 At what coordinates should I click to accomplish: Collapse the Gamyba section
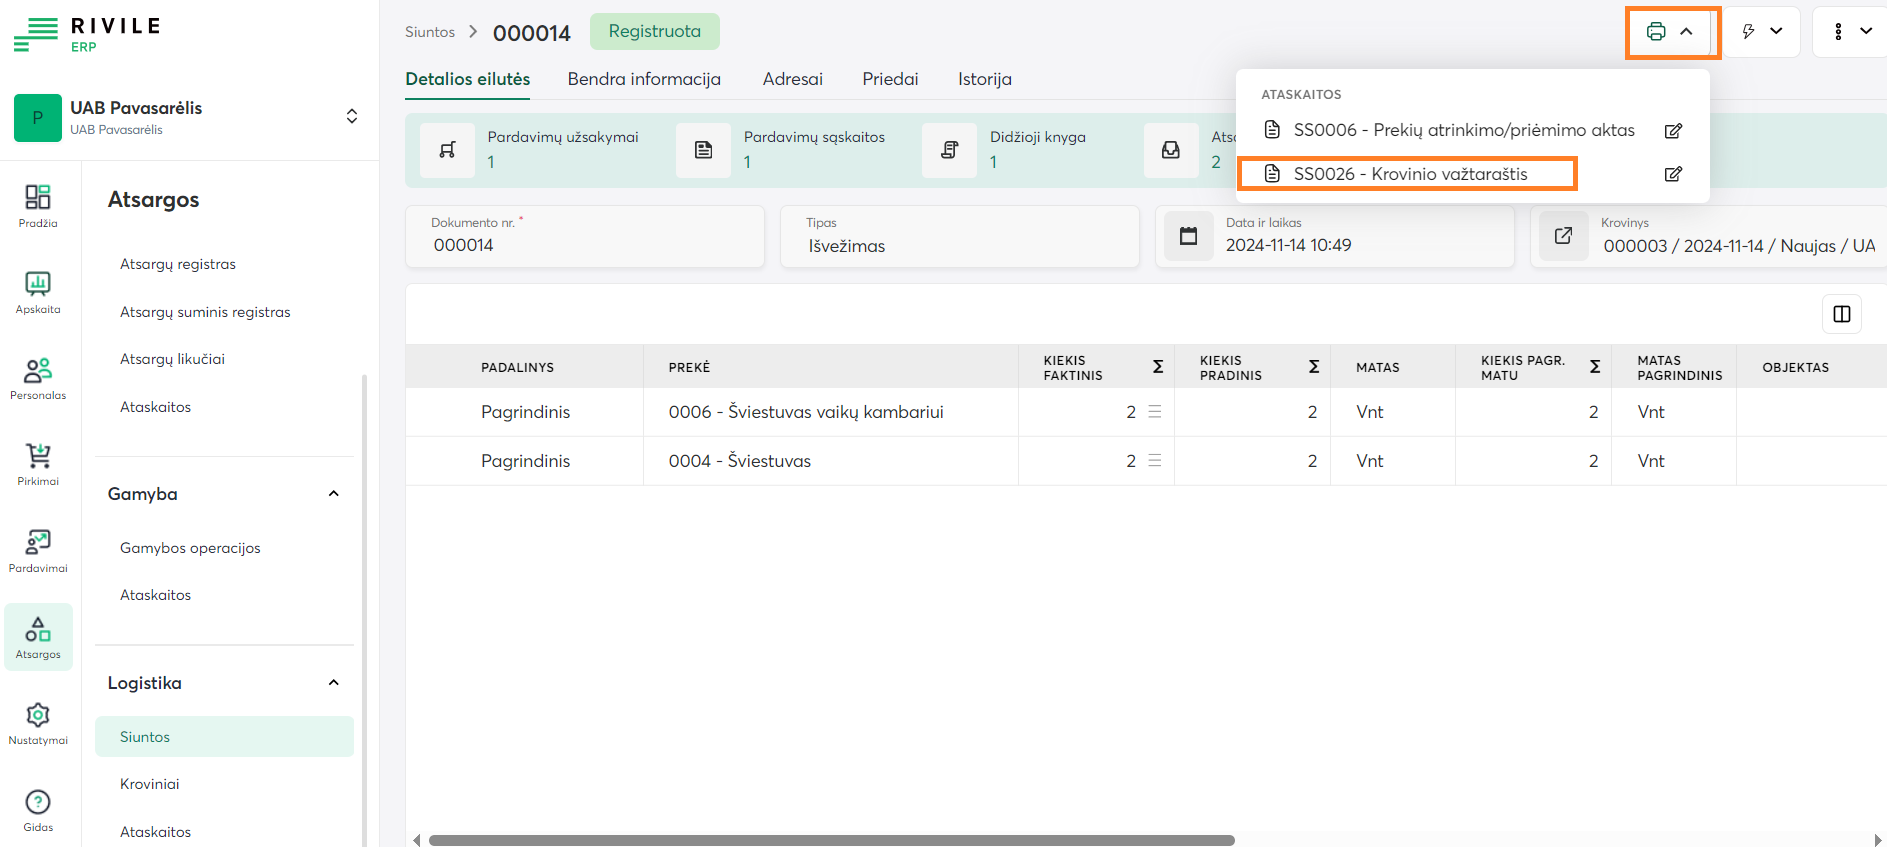coord(333,494)
